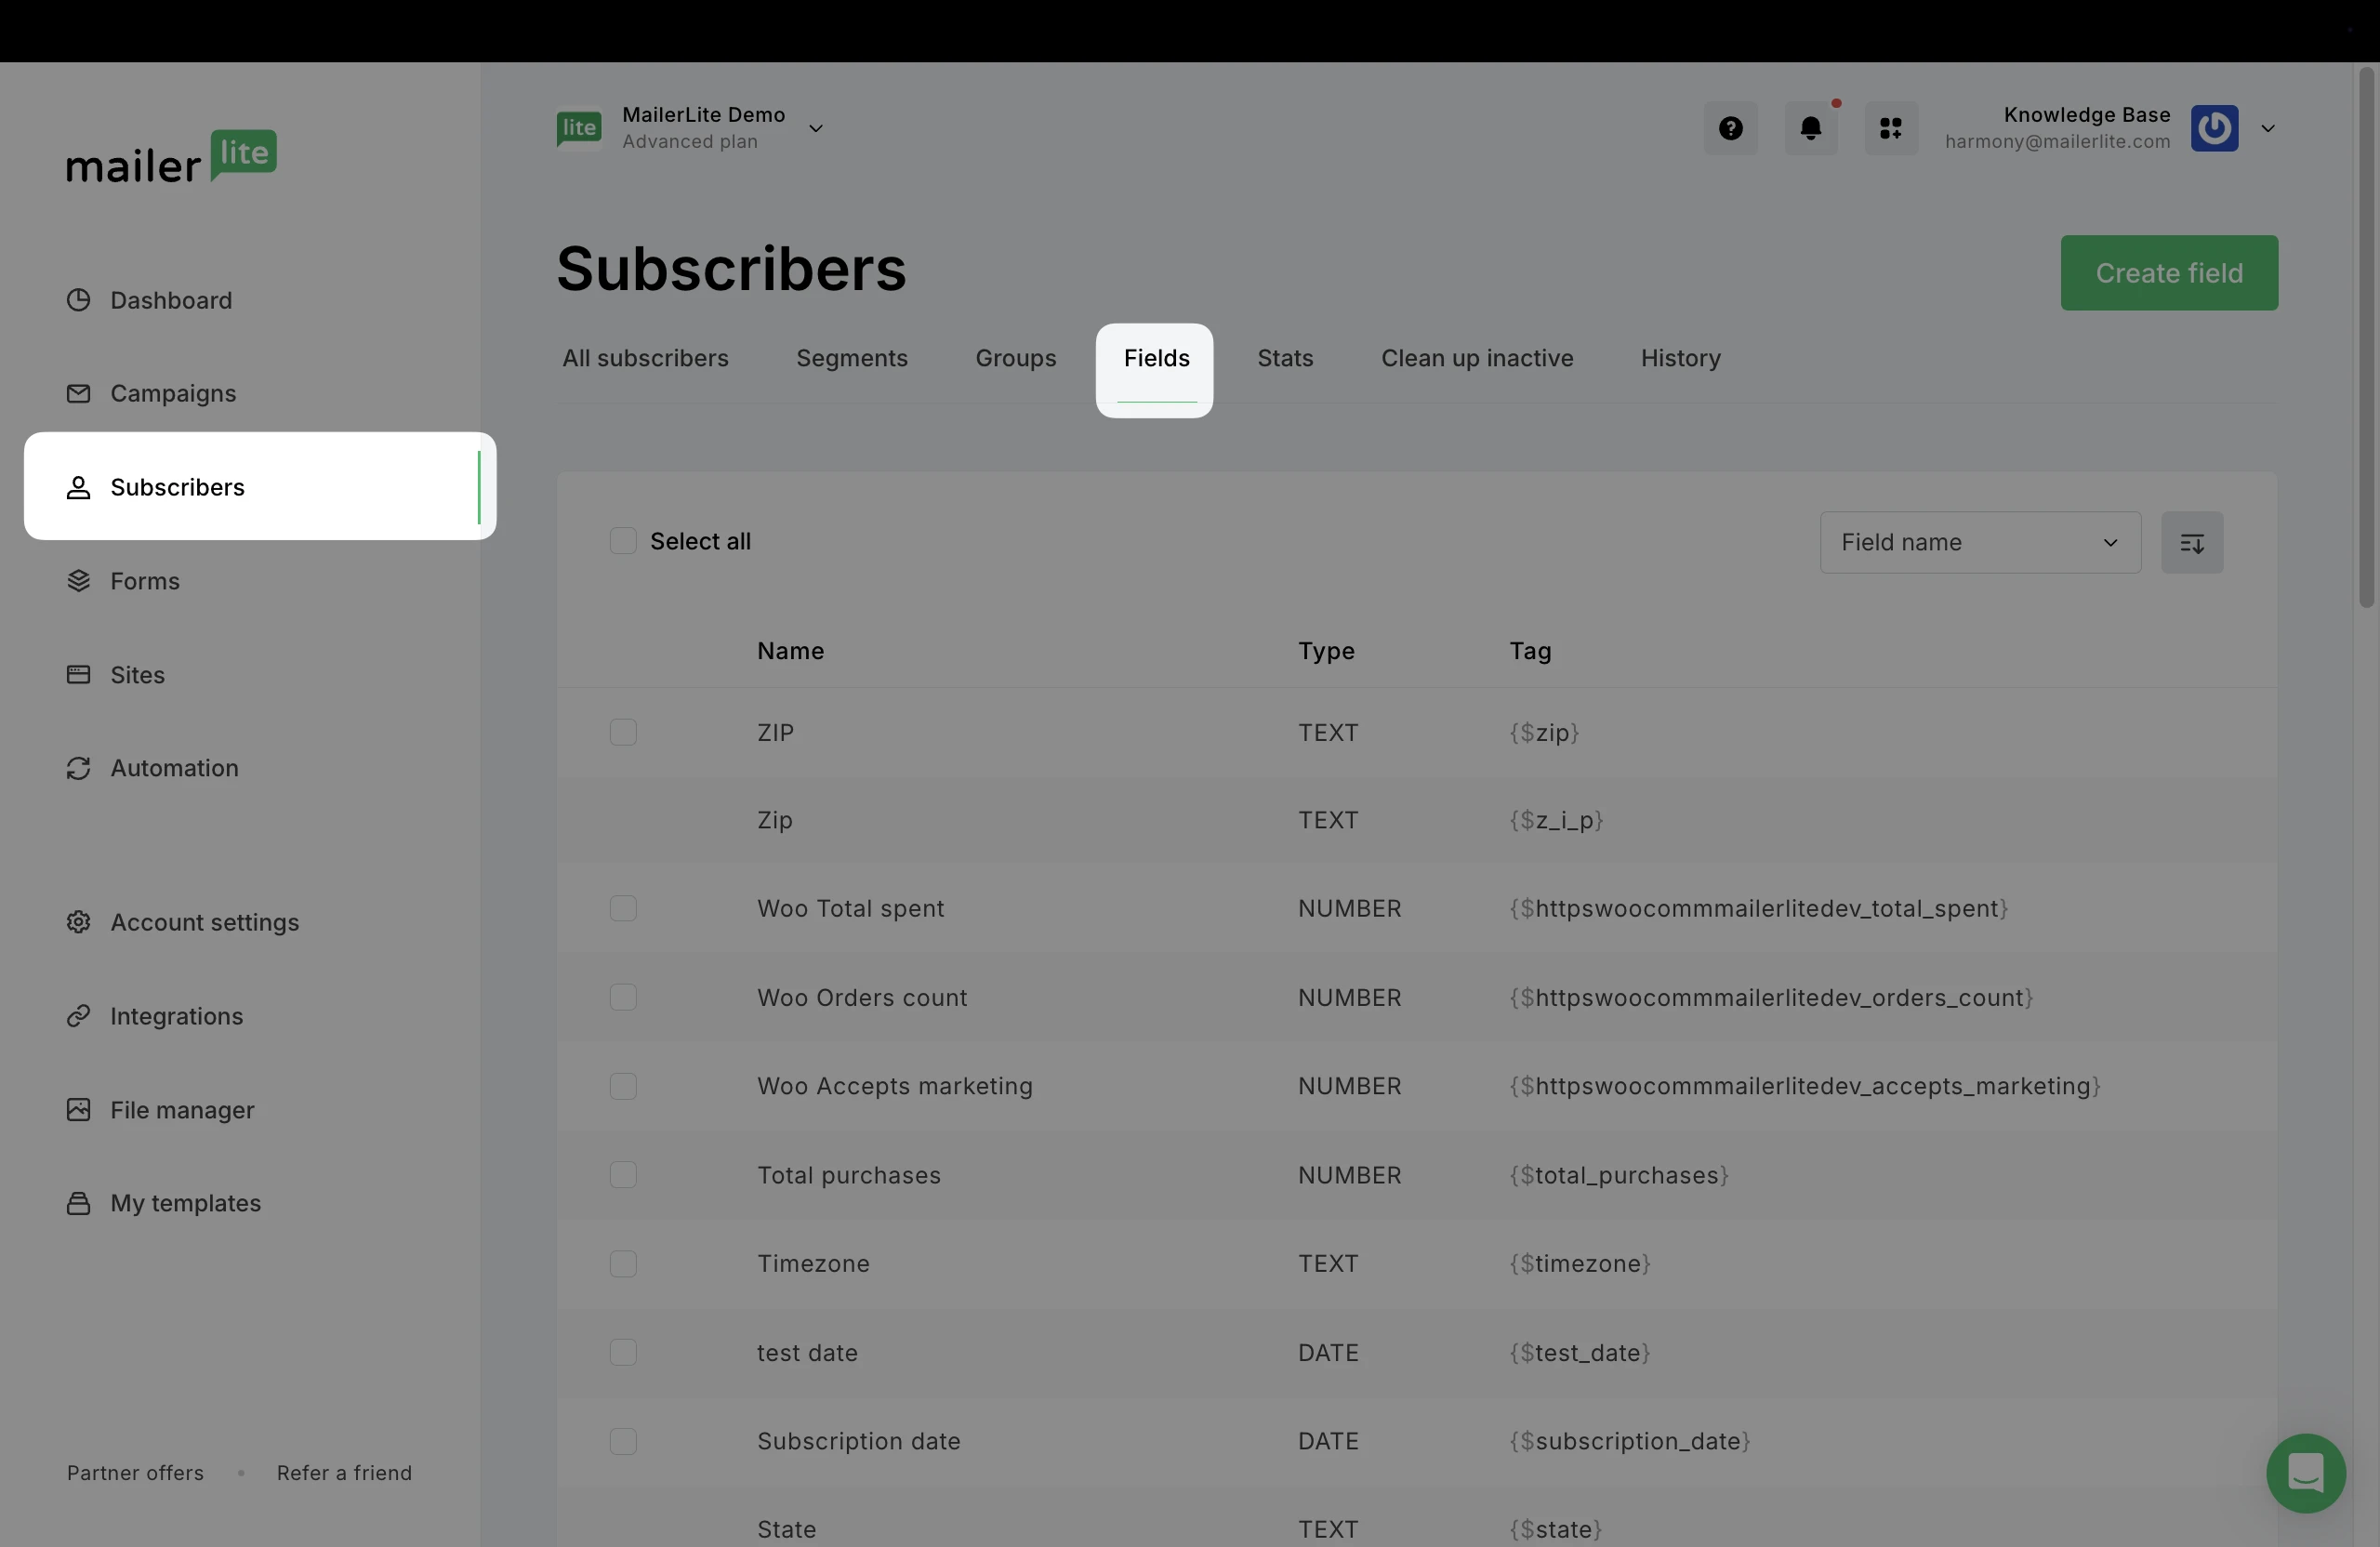Open the help question mark icon

tap(1730, 128)
